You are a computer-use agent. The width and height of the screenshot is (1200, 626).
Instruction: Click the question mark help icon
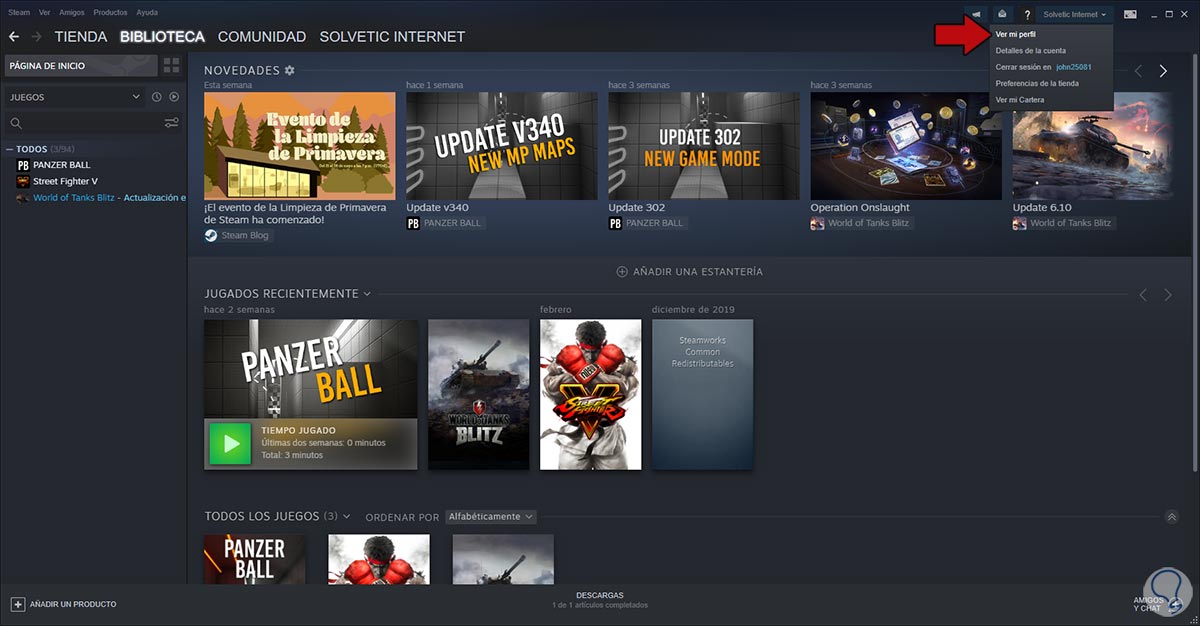coord(1027,14)
